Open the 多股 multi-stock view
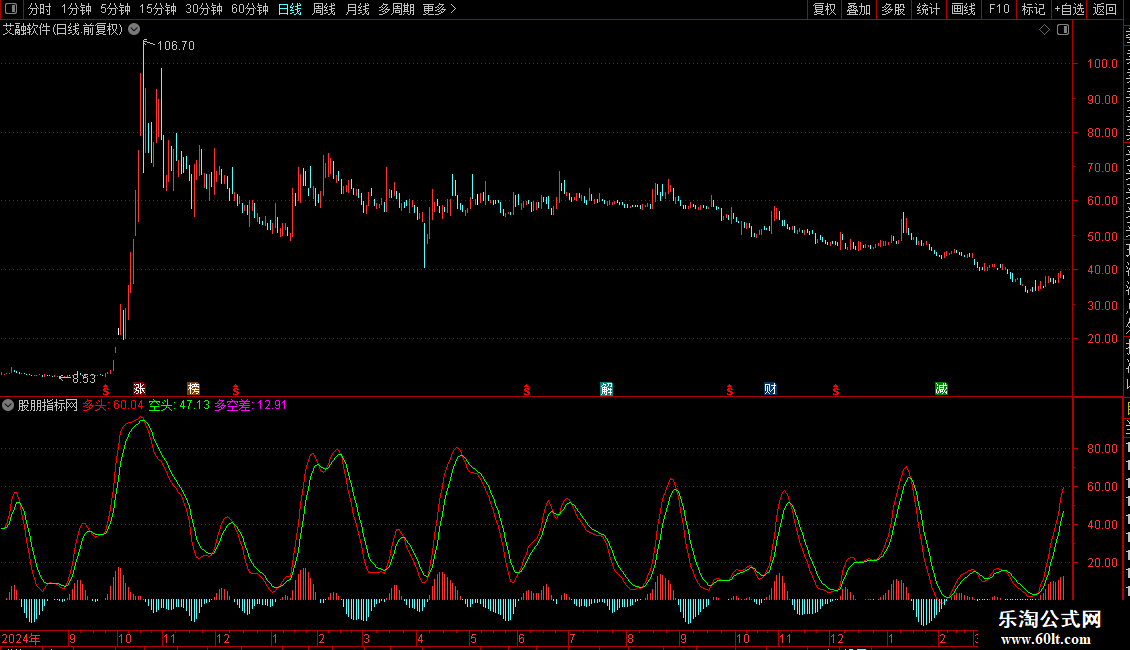The width and height of the screenshot is (1130, 650). pos(893,9)
